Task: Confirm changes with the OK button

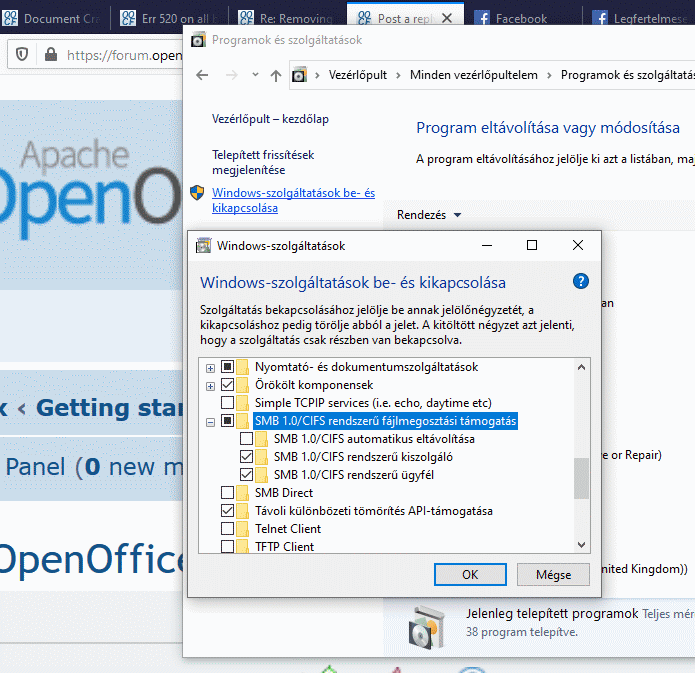Action: (470, 575)
